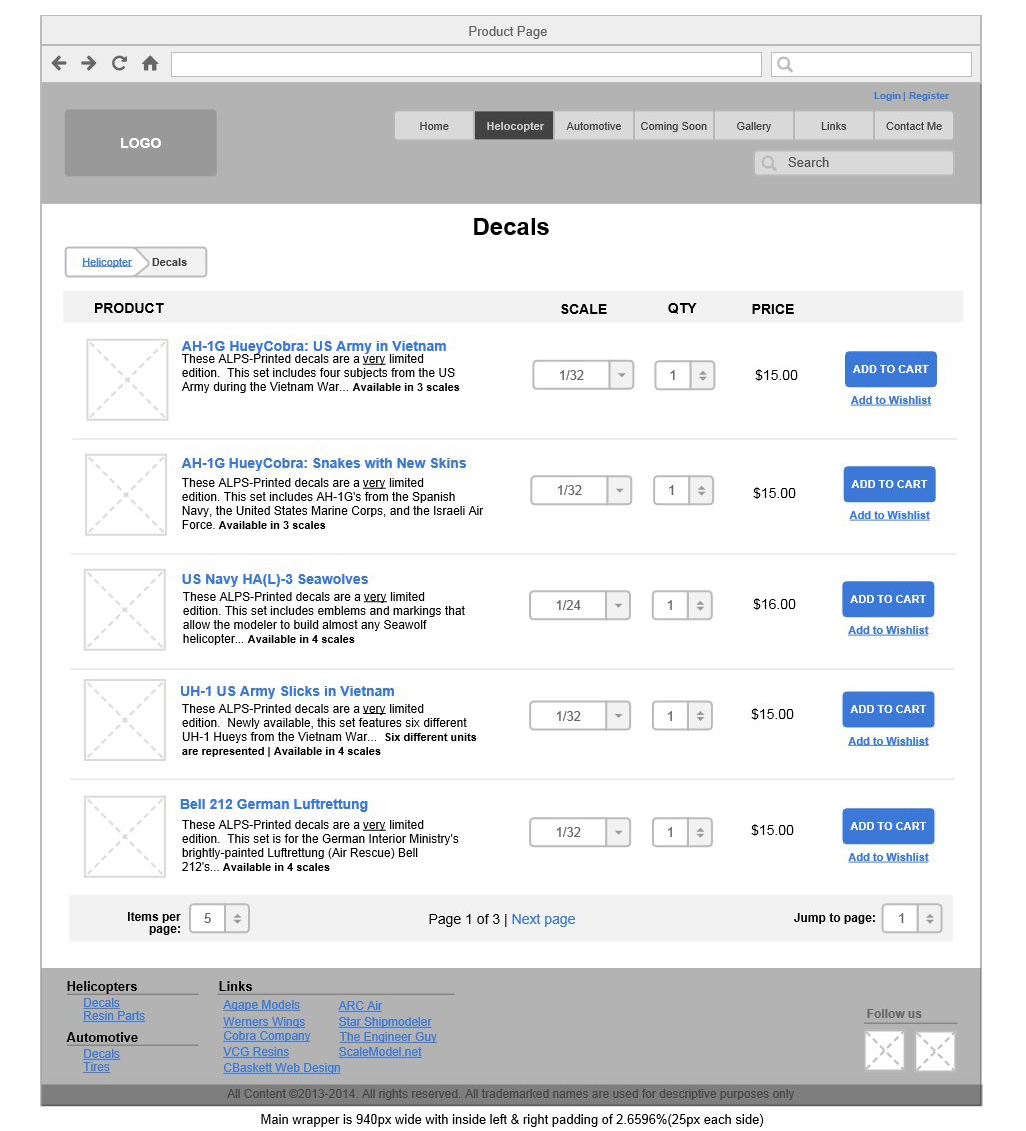Click the second Follow us social icon
The width and height of the screenshot is (1026, 1131).
[x=935, y=1051]
